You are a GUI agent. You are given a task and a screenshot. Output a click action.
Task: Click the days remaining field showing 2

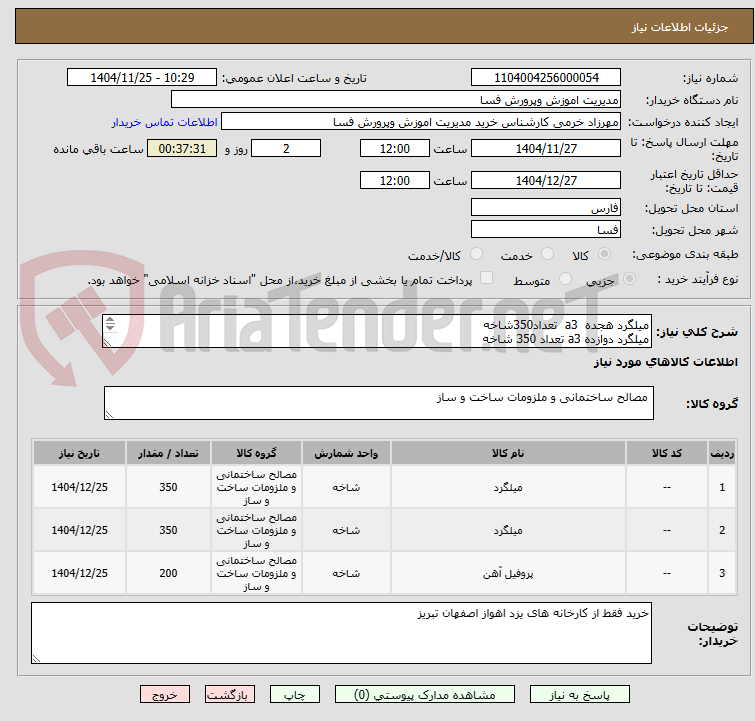pyautogui.click(x=286, y=148)
